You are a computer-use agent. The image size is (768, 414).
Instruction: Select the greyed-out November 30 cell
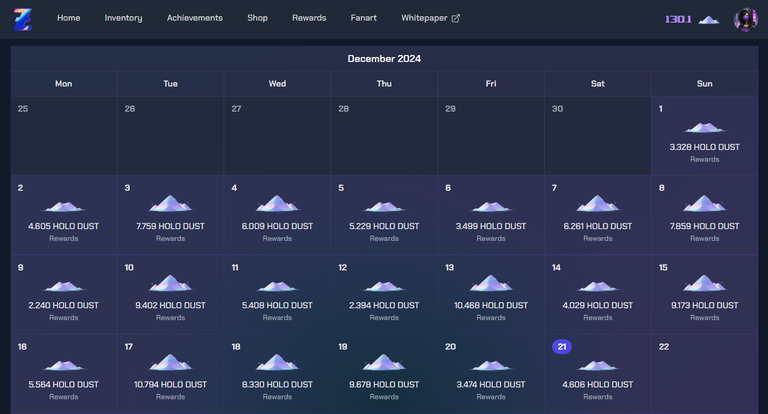click(x=598, y=136)
